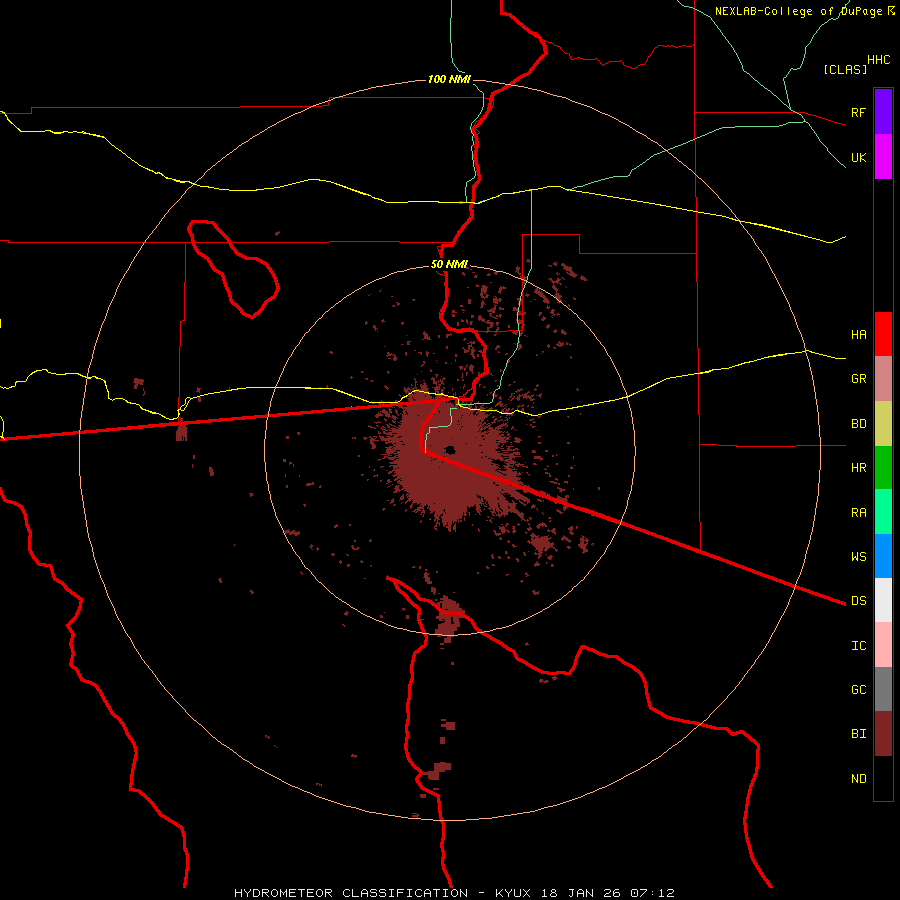
Task: Click the IC legend label
Action: coord(858,646)
